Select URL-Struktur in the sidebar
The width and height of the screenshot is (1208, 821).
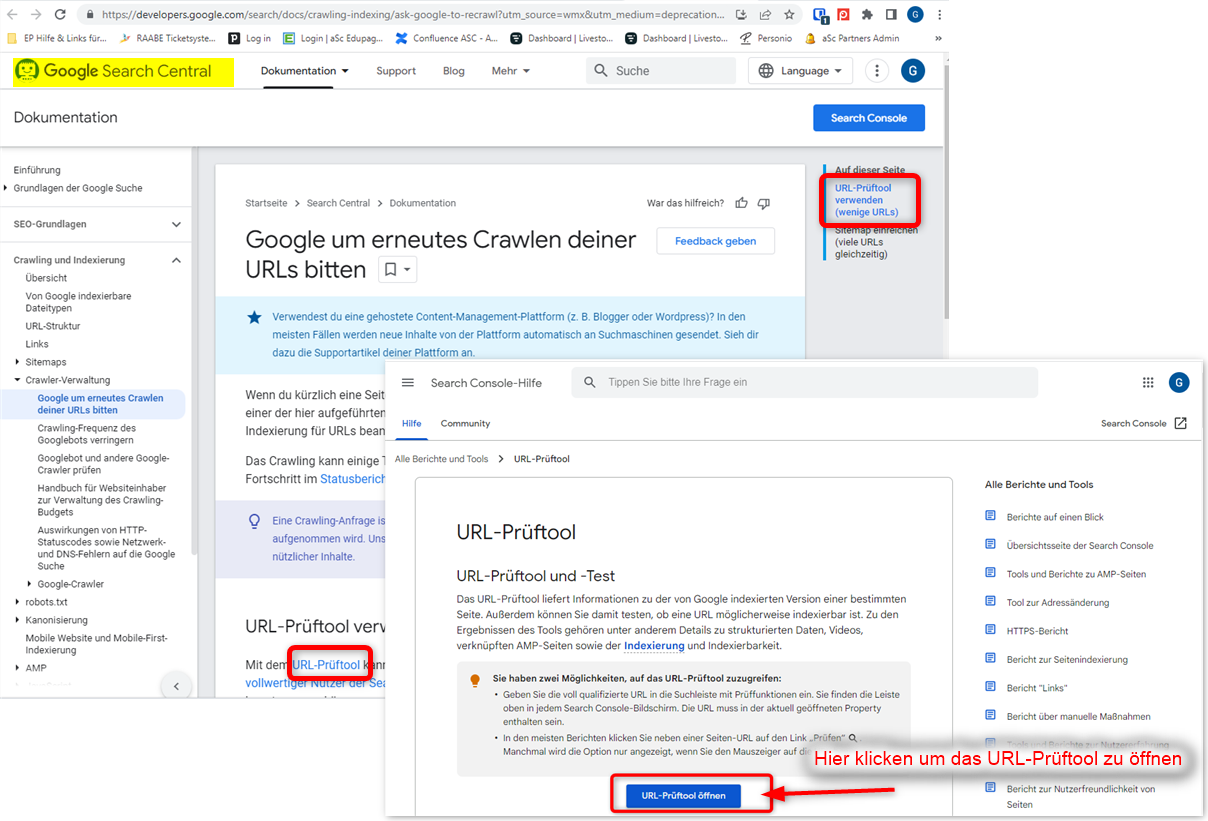click(x=53, y=326)
